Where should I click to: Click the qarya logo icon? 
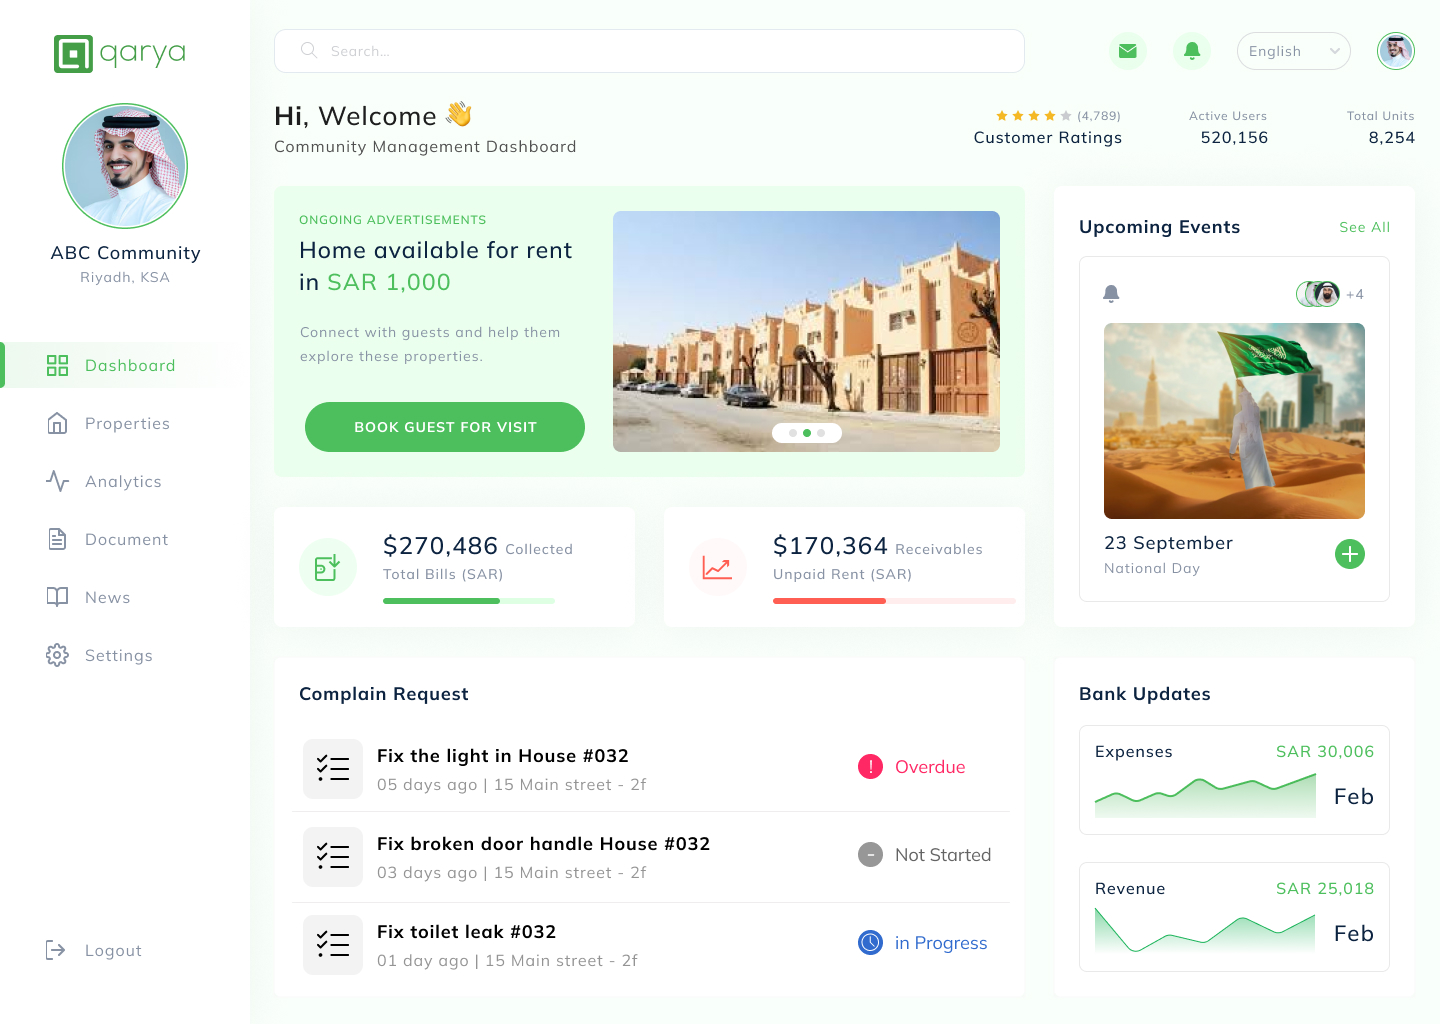(73, 54)
